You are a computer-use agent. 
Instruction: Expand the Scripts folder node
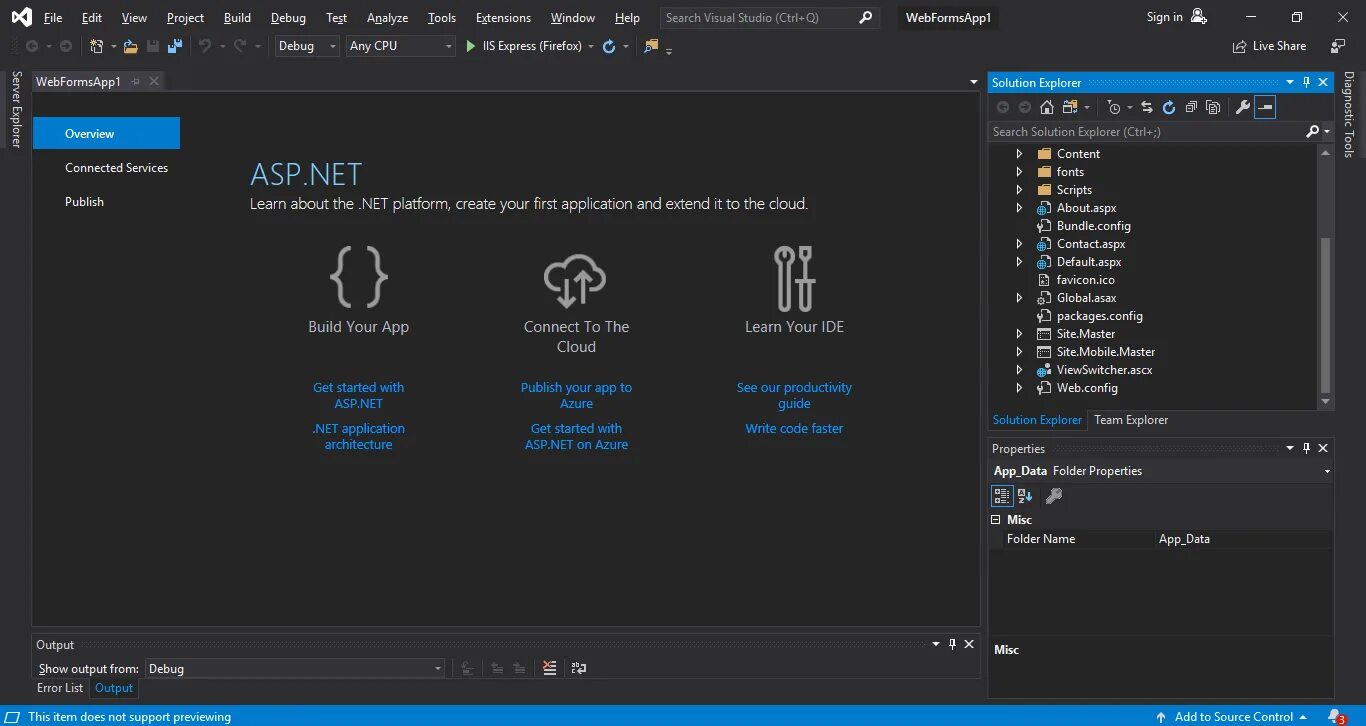coord(1019,190)
